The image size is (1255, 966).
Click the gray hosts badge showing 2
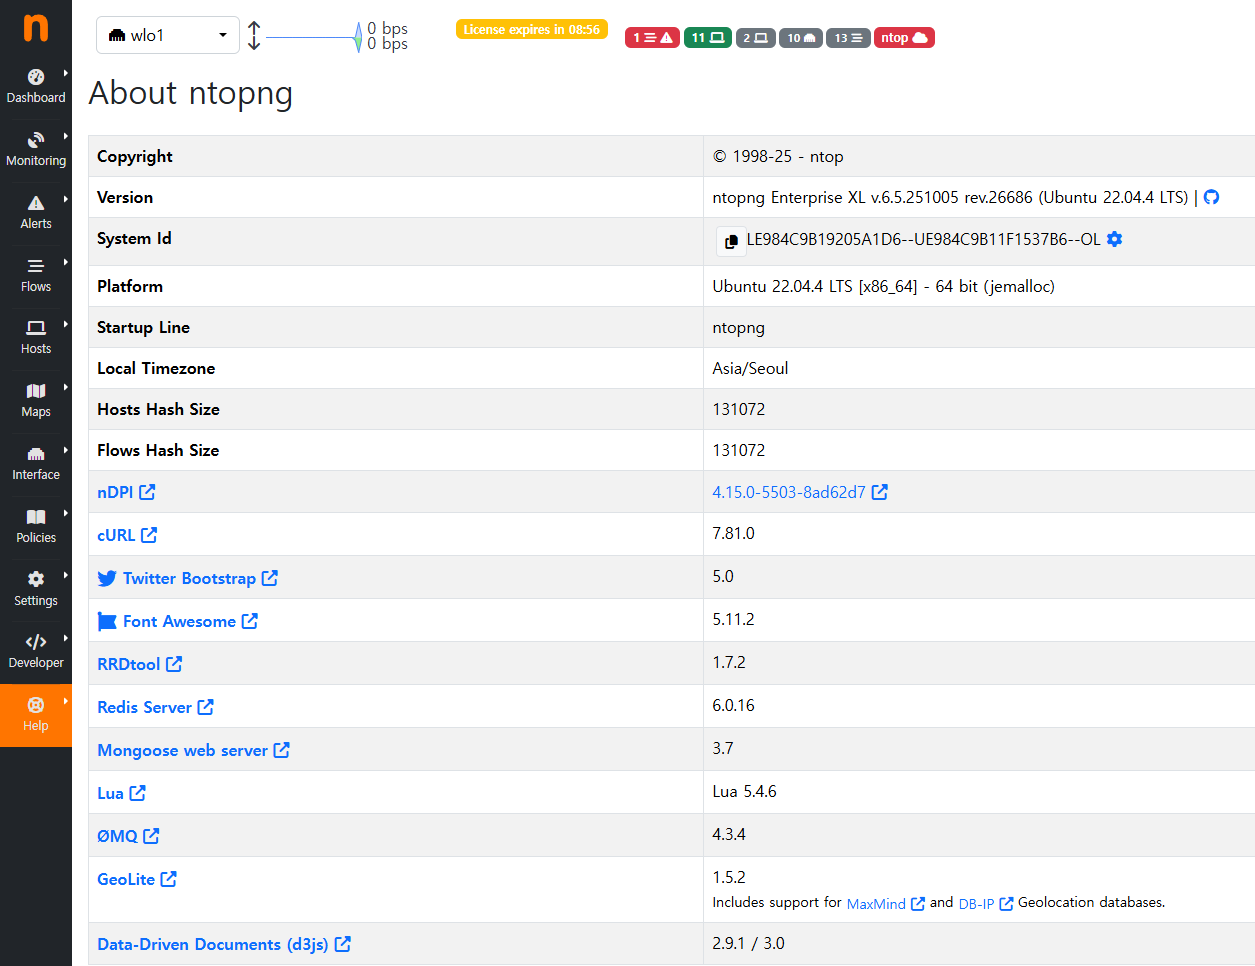pyautogui.click(x=755, y=38)
